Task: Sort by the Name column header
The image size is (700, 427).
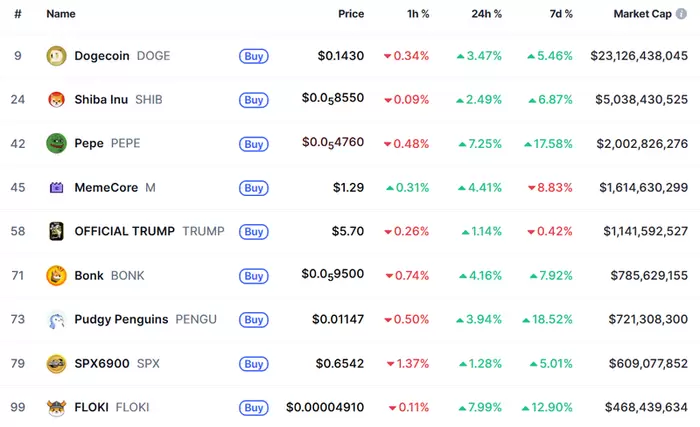Action: pos(61,14)
